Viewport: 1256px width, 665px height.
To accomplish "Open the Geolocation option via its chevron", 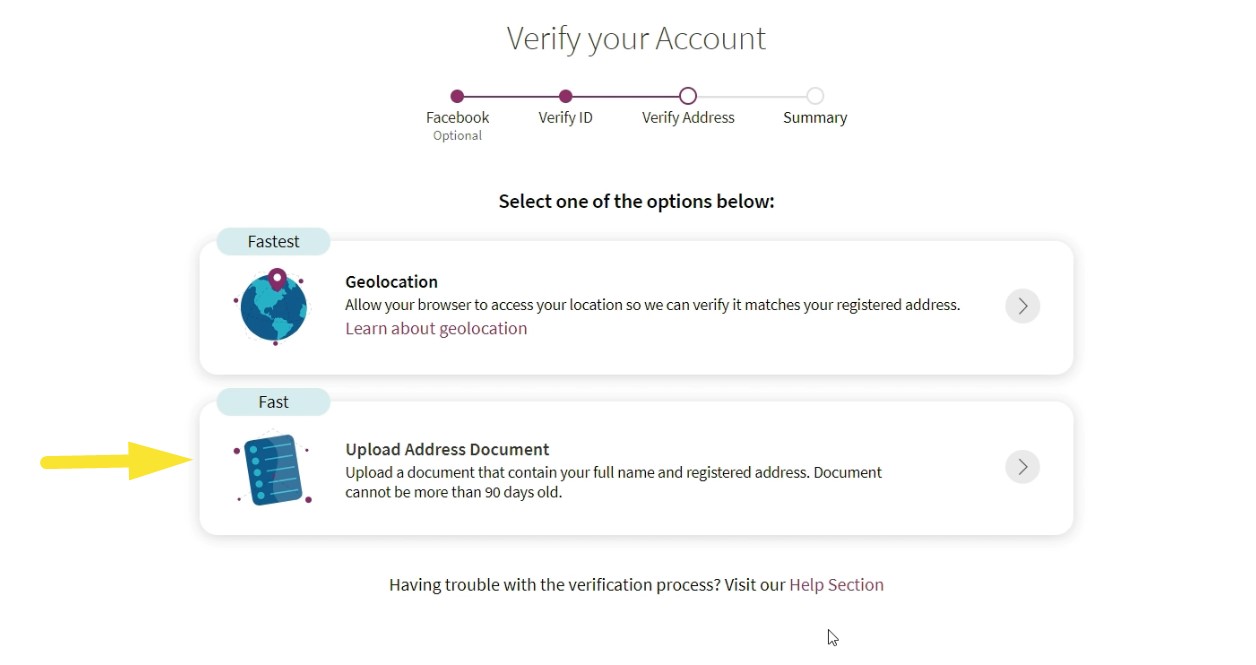I will pyautogui.click(x=1022, y=306).
